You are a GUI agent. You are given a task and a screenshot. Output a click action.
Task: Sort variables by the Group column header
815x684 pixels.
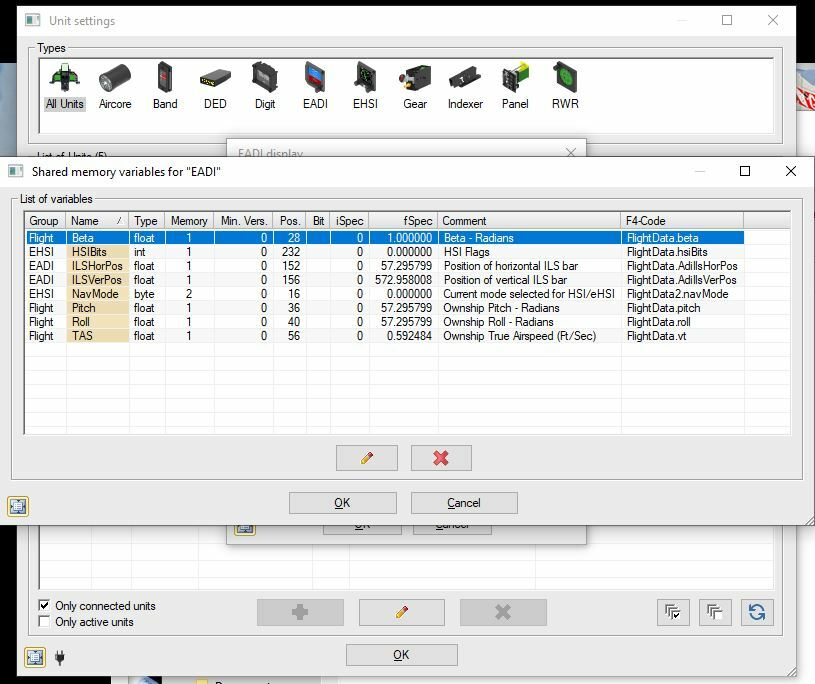point(45,221)
